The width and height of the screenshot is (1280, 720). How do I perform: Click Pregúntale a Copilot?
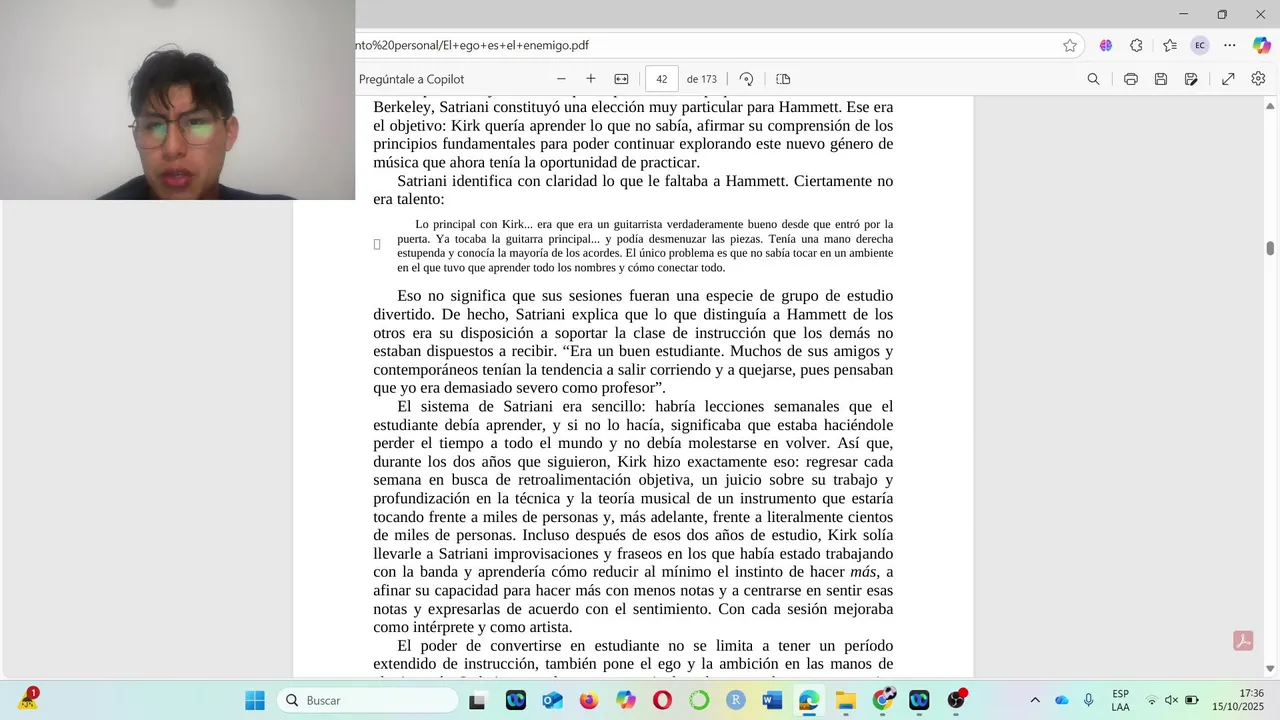point(411,79)
